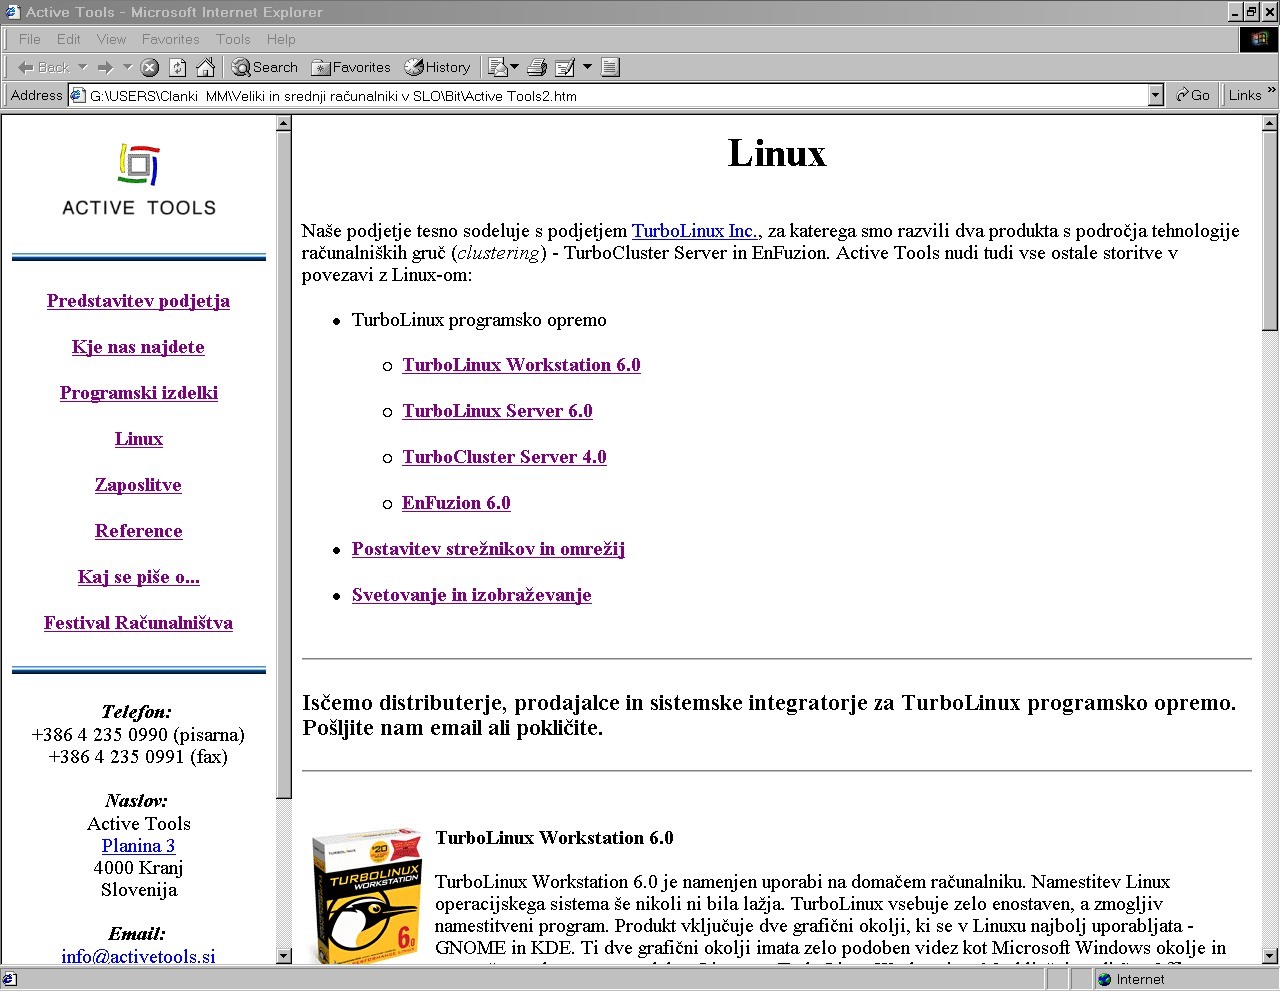Click inside the Address input field
Screen dimensions: 1280x992
click(x=617, y=96)
